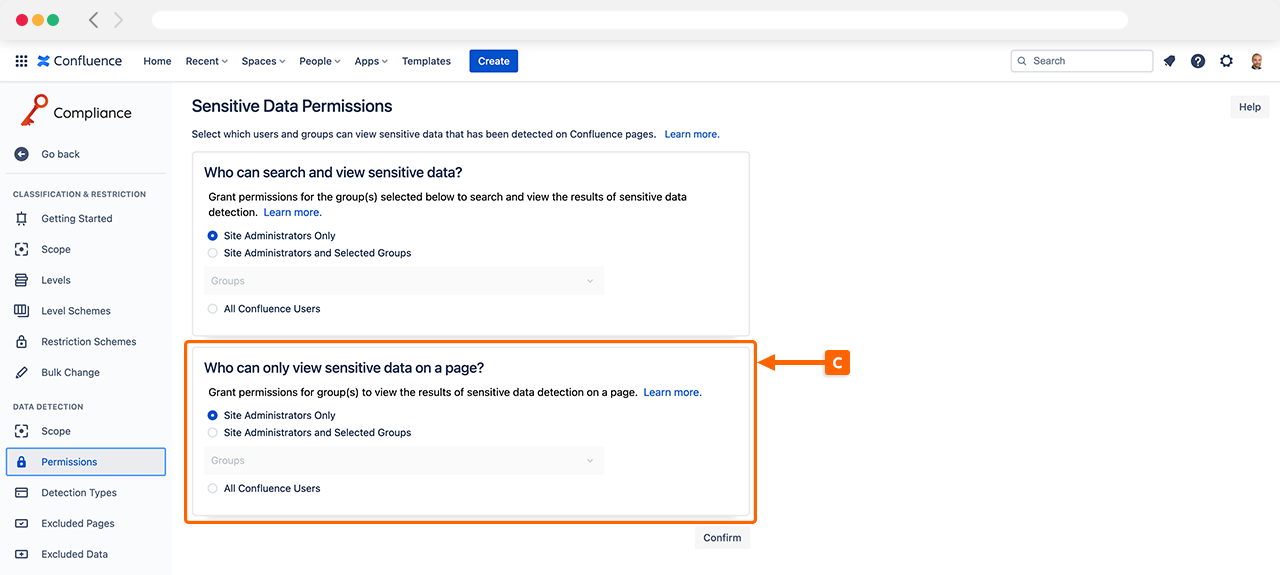Expand the Recent dropdown menu
This screenshot has width=1280, height=575.
click(x=206, y=61)
